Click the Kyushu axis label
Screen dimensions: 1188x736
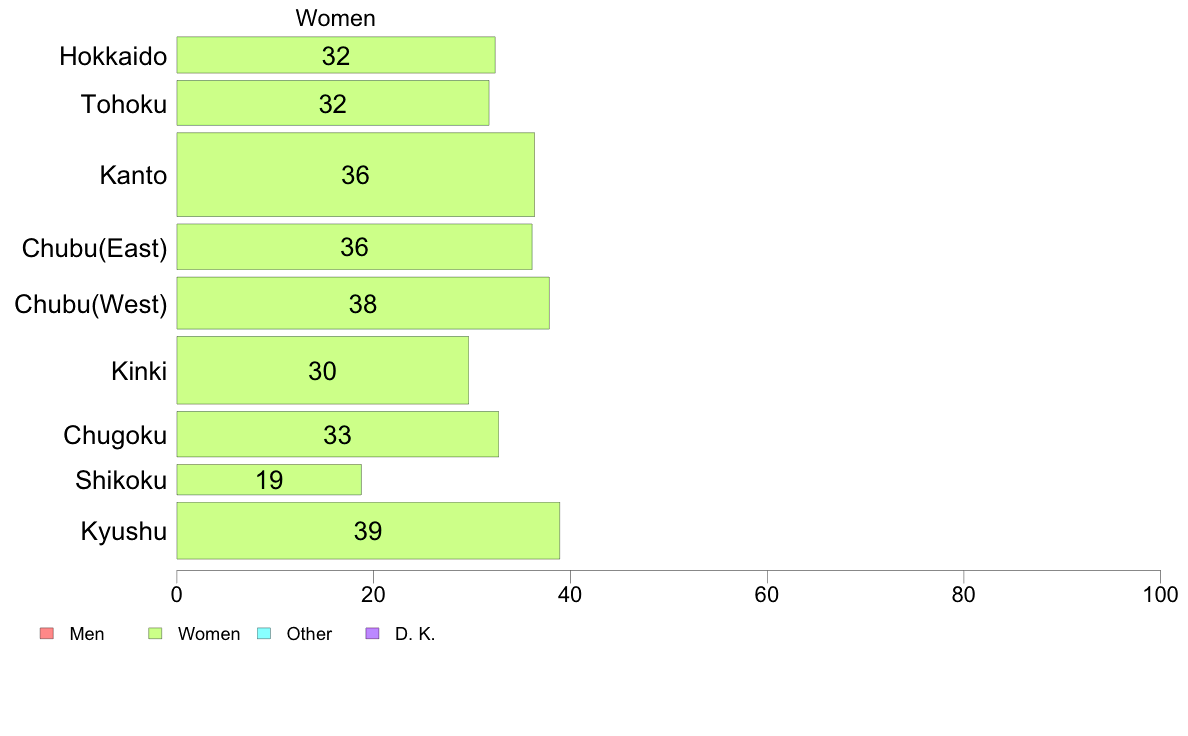[123, 531]
